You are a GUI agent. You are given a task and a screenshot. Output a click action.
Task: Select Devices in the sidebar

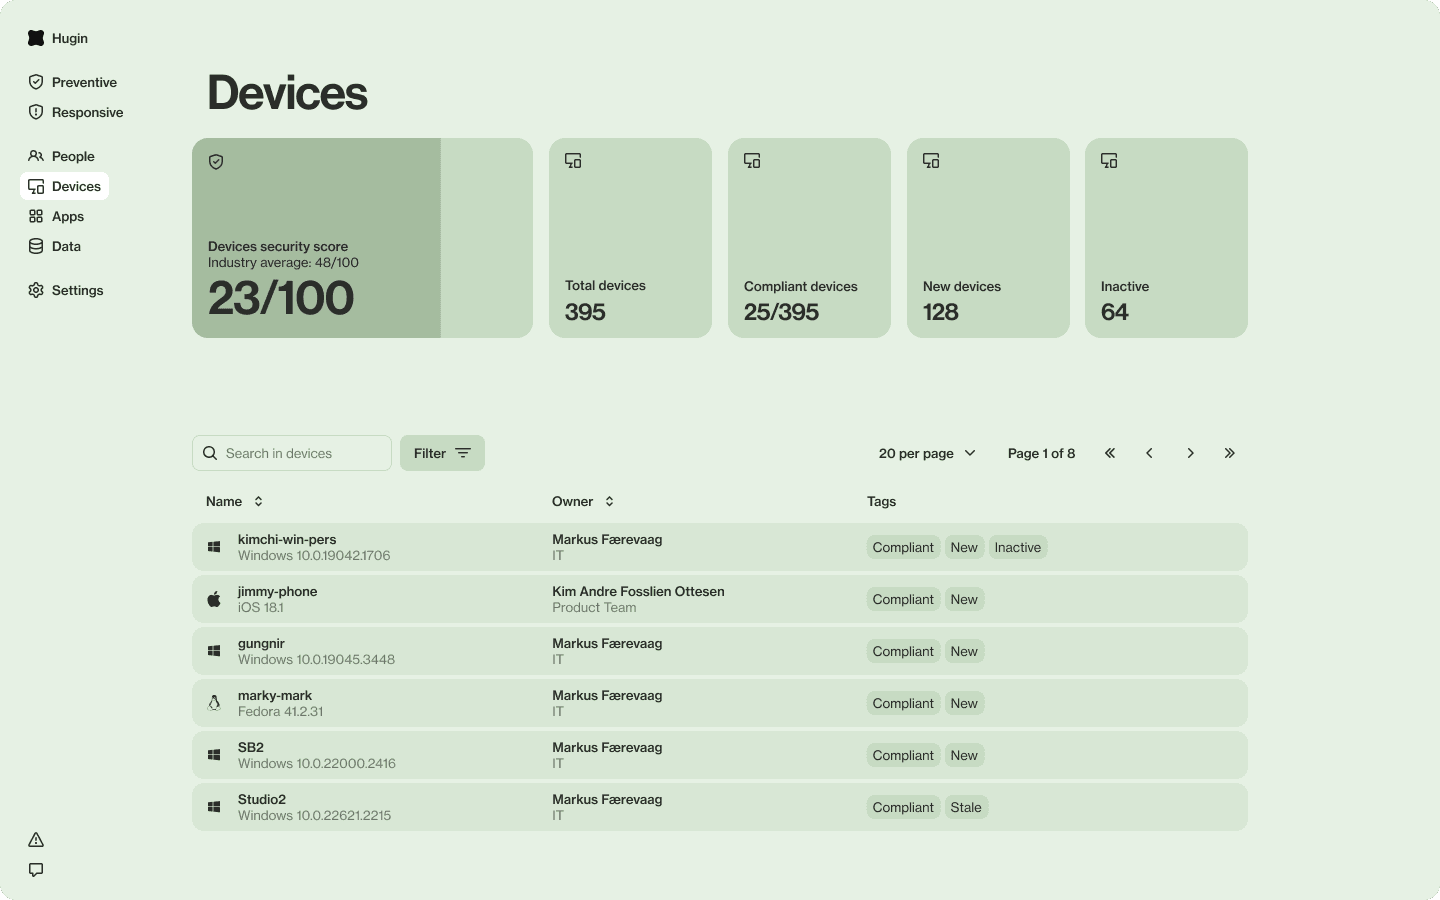pyautogui.click(x=64, y=186)
